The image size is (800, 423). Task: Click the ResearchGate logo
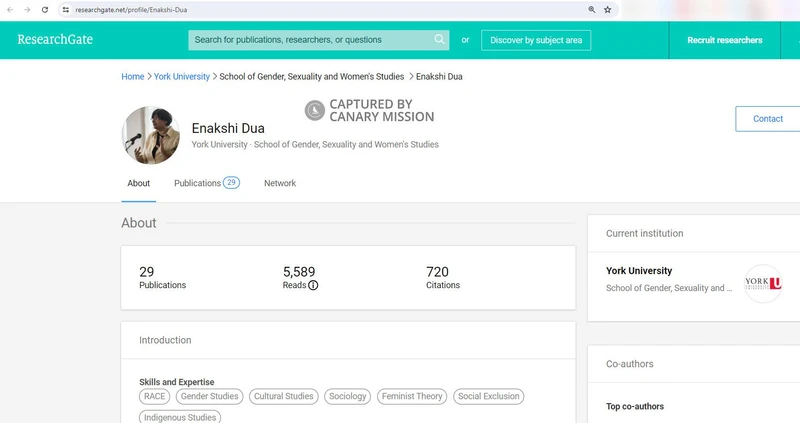(x=55, y=39)
